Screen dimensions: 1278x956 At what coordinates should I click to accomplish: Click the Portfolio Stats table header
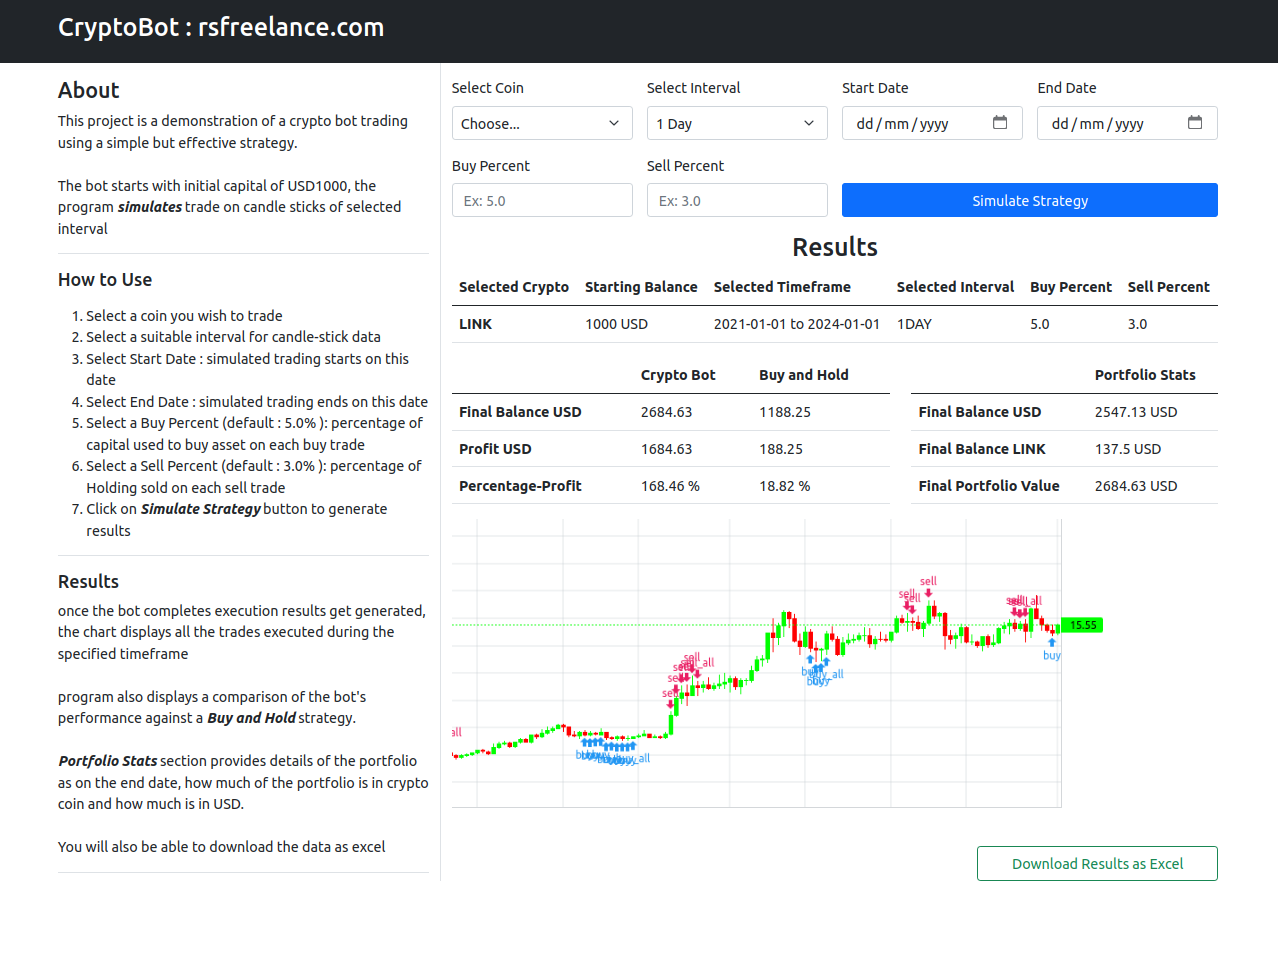[x=1144, y=375]
